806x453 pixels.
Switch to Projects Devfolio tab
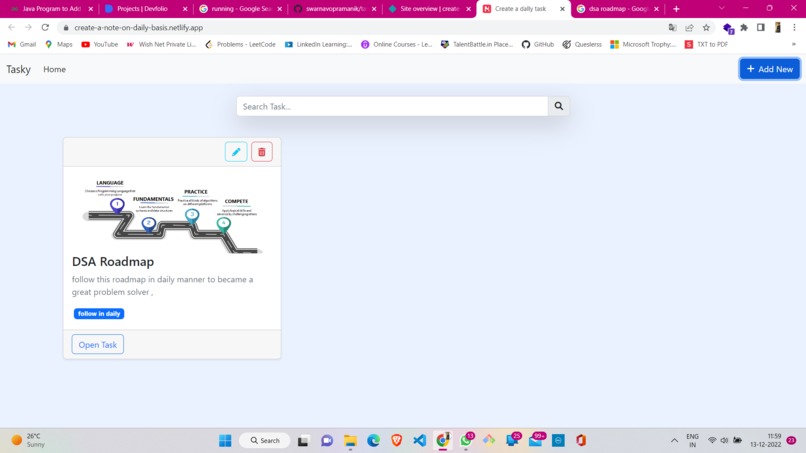[145, 9]
